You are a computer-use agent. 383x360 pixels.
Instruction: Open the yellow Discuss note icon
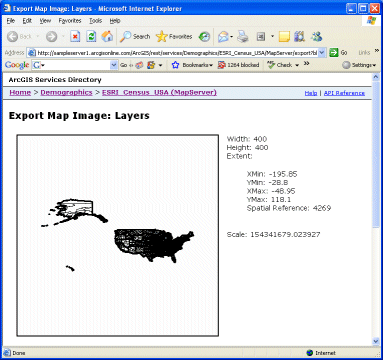[284, 37]
